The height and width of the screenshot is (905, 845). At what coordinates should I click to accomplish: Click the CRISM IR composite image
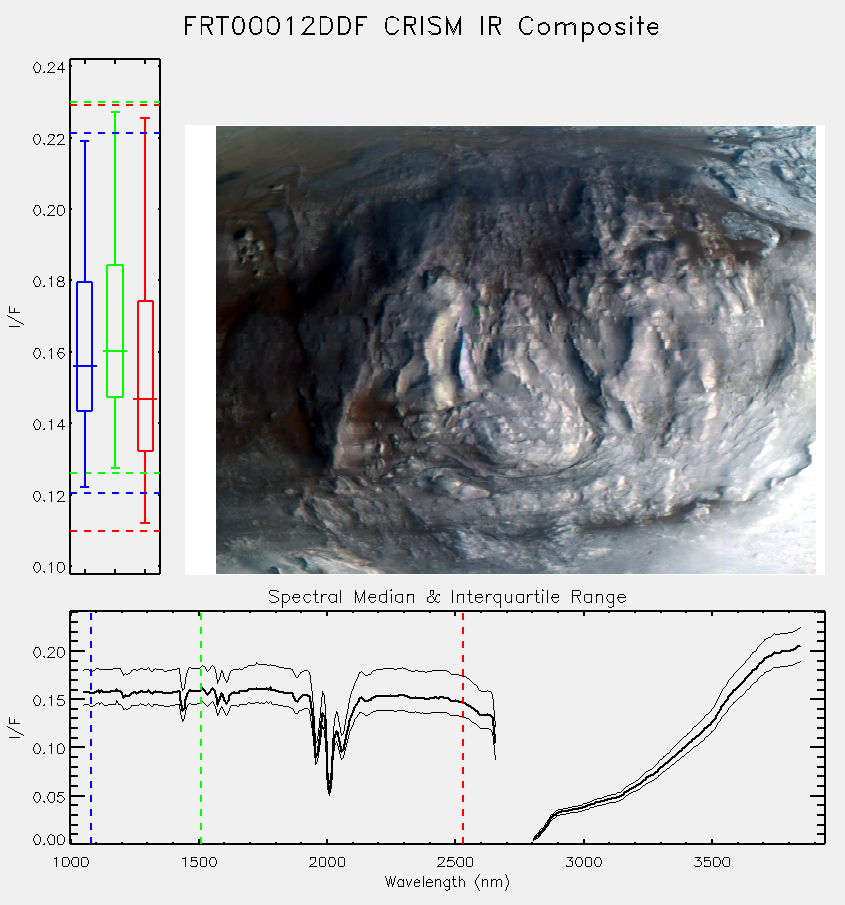pyautogui.click(x=515, y=350)
